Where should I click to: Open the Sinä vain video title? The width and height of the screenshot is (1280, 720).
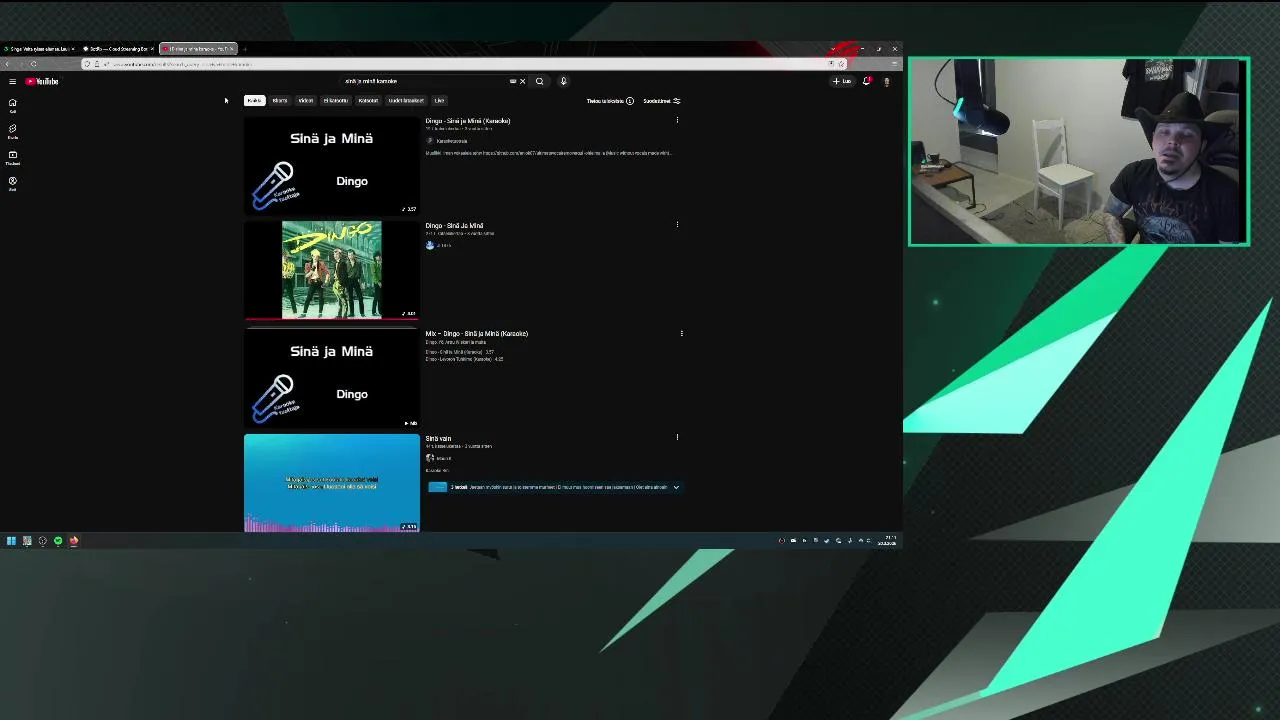coord(438,439)
